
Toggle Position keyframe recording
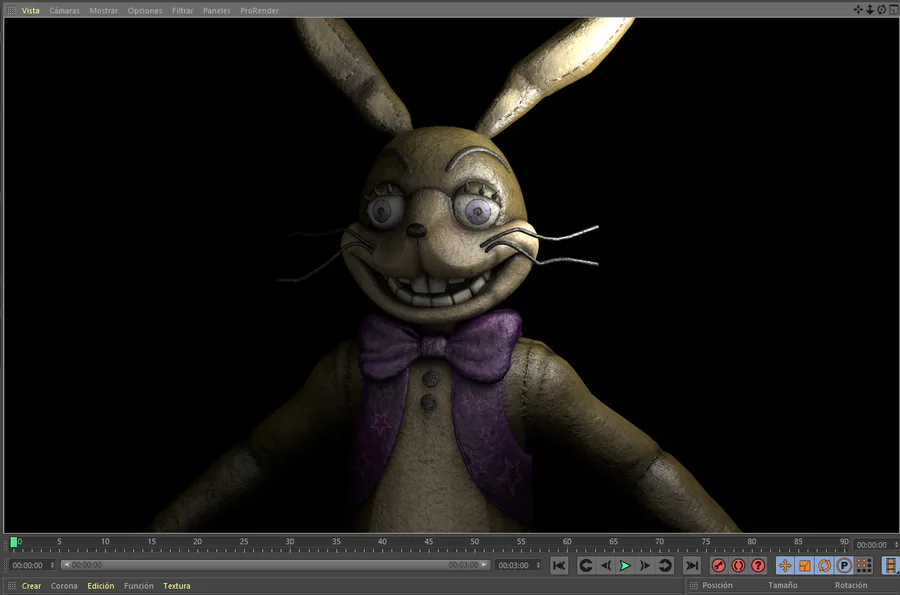point(785,566)
